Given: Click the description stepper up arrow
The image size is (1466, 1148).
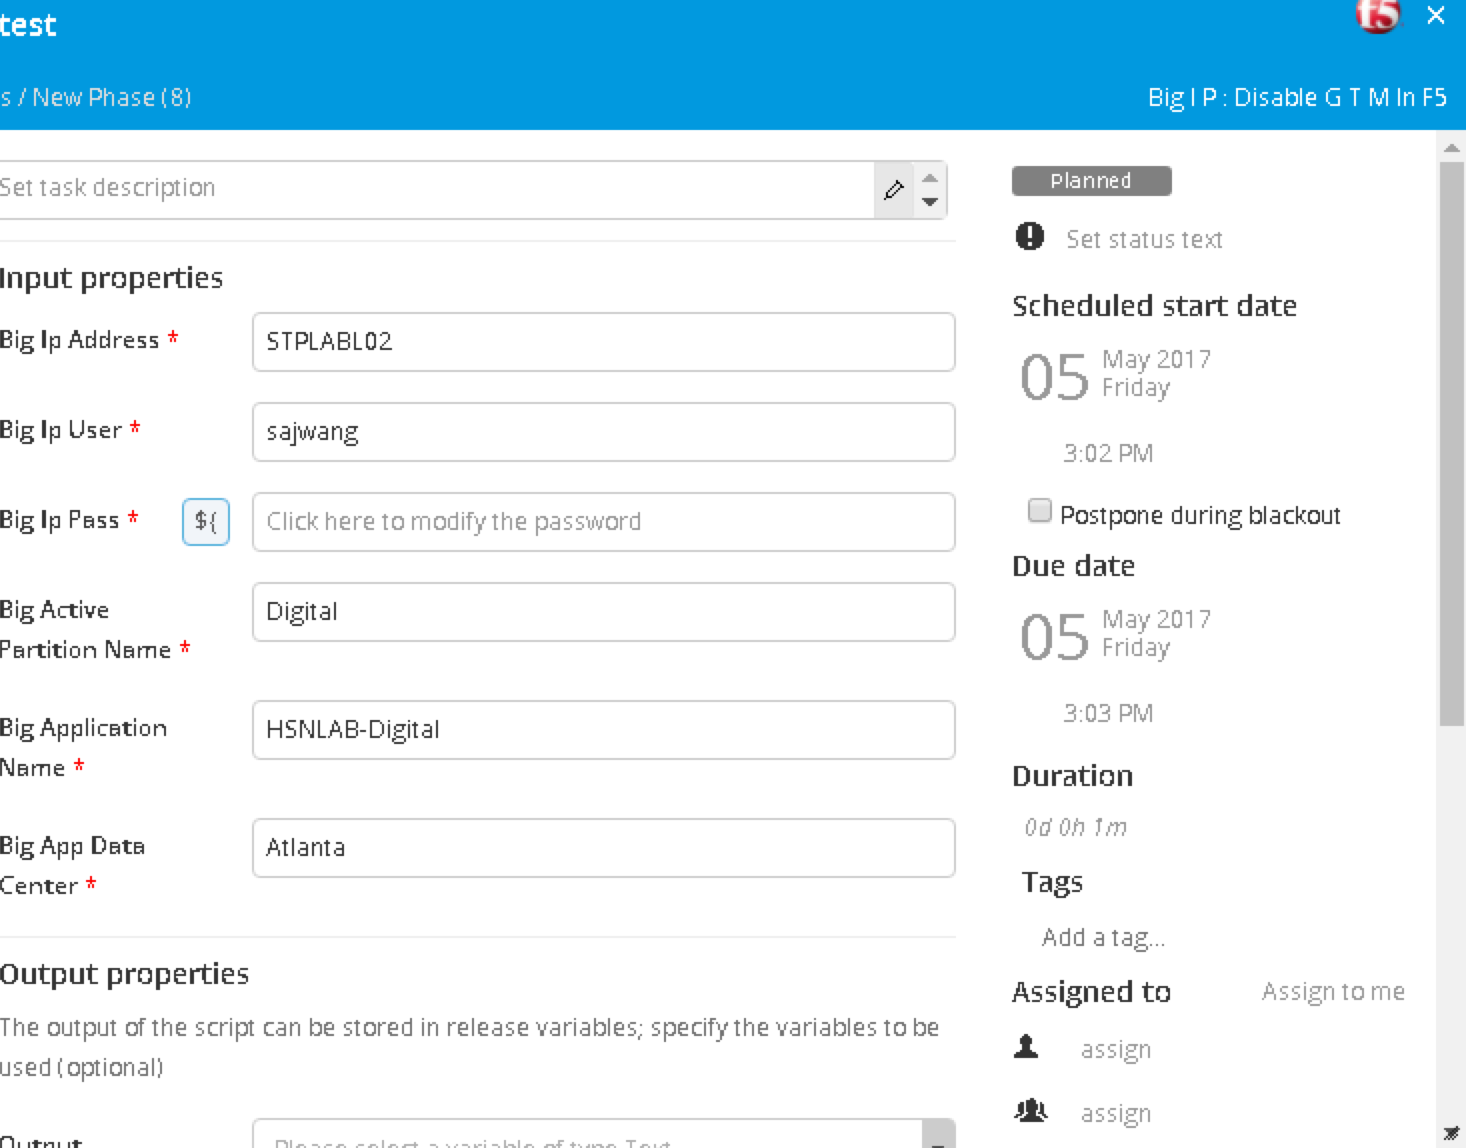Looking at the screenshot, I should tap(930, 178).
